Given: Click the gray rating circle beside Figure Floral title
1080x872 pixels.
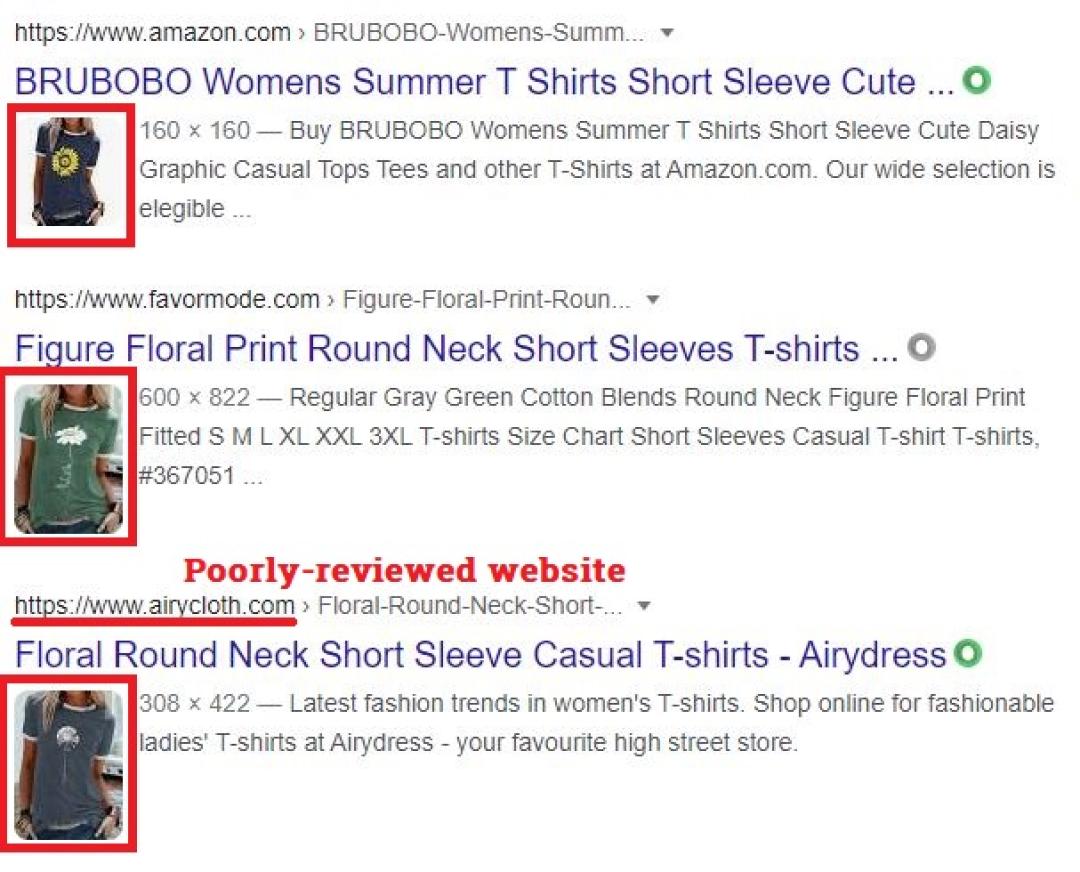Looking at the screenshot, I should 922,347.
